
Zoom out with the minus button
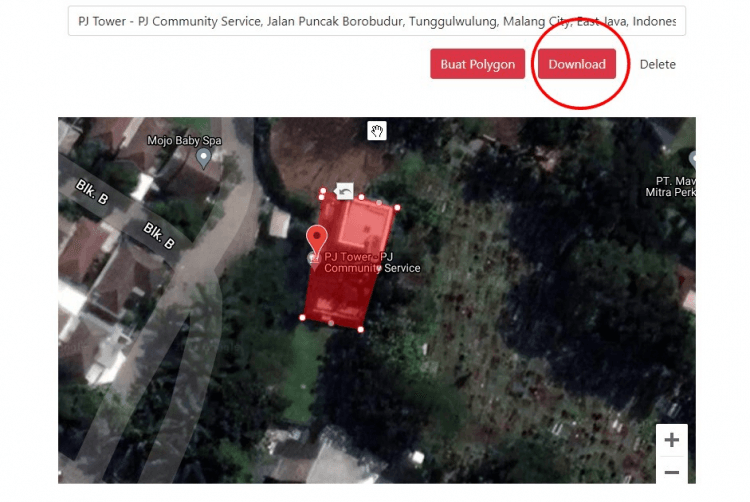[x=672, y=472]
